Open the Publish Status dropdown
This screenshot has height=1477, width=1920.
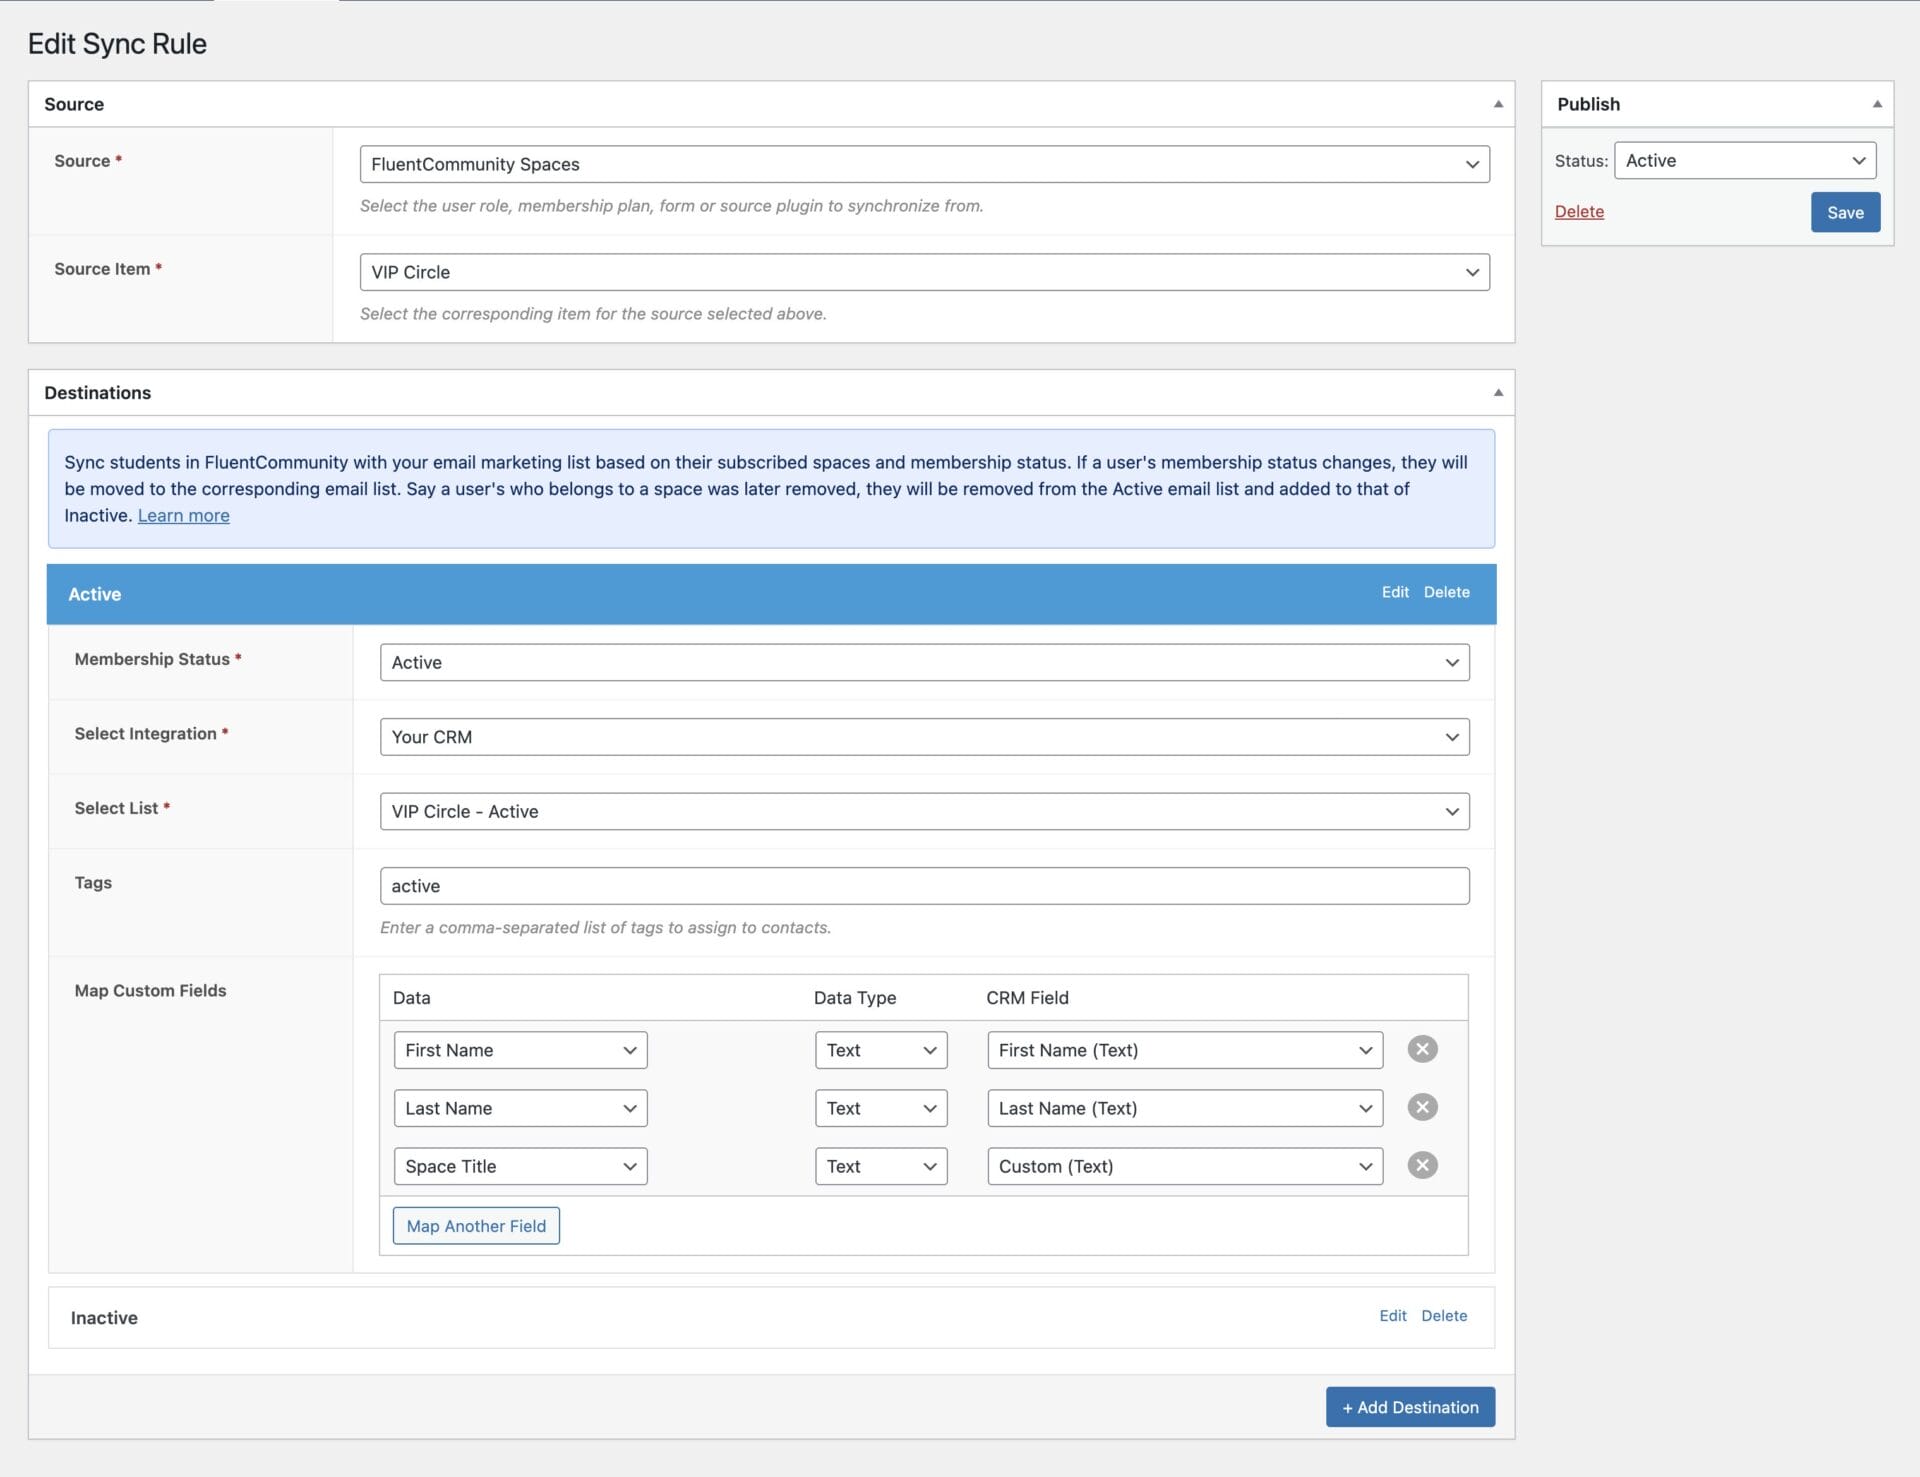coord(1744,160)
